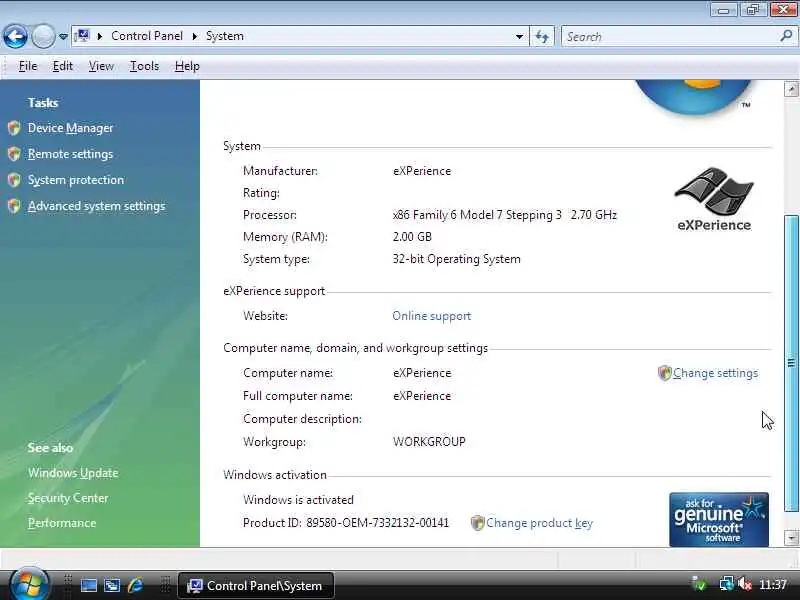Click the eXPerience OEM logo
Viewport: 800px width, 600px height.
[714, 199]
